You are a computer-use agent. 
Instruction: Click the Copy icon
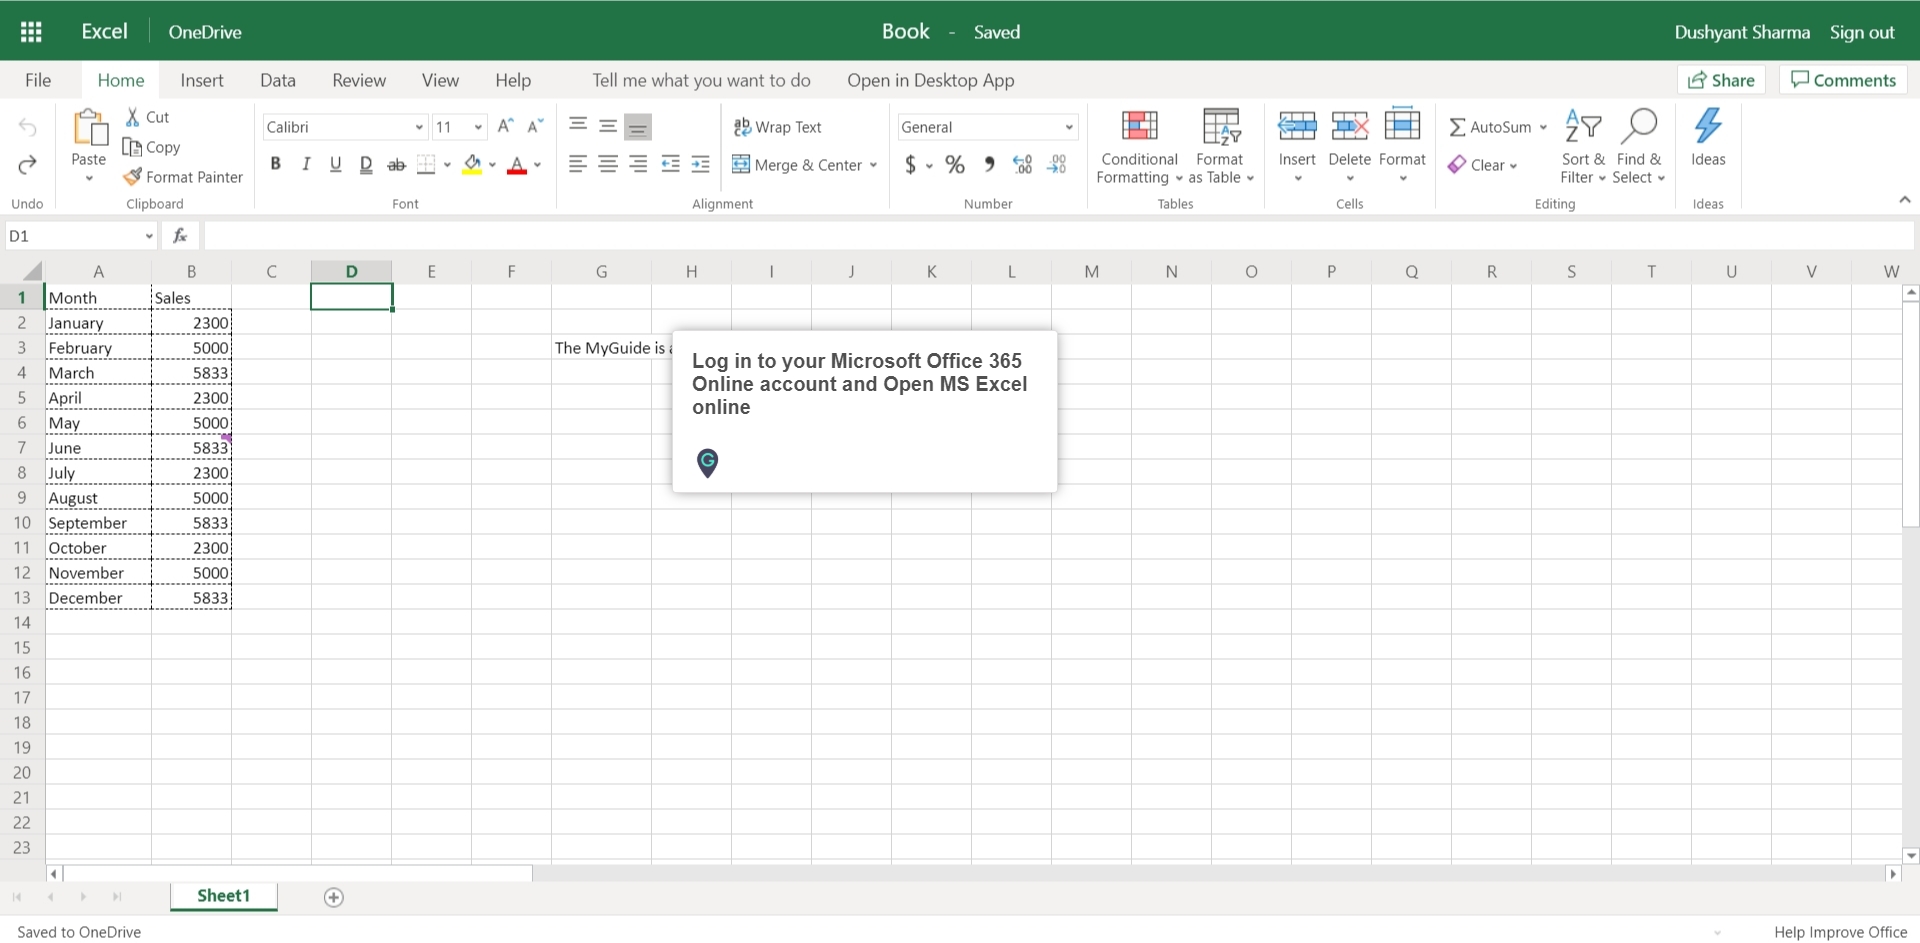click(x=132, y=147)
